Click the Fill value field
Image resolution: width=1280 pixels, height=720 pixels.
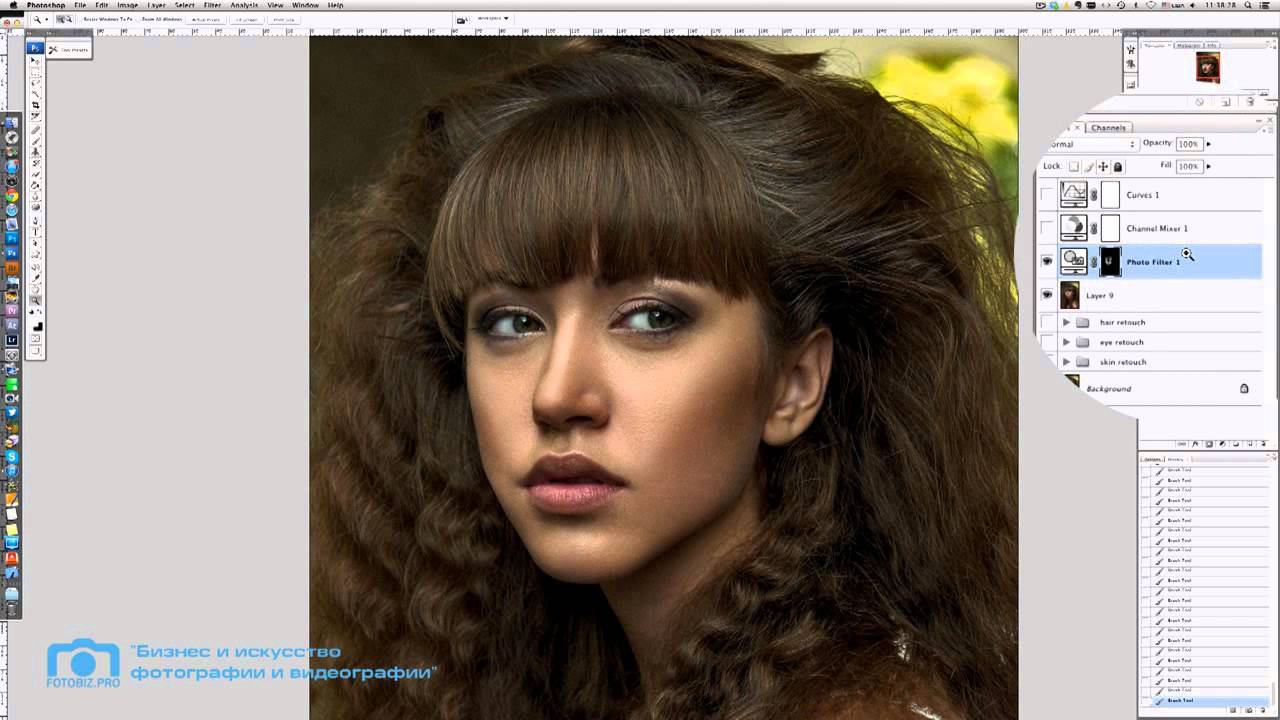coord(1188,166)
